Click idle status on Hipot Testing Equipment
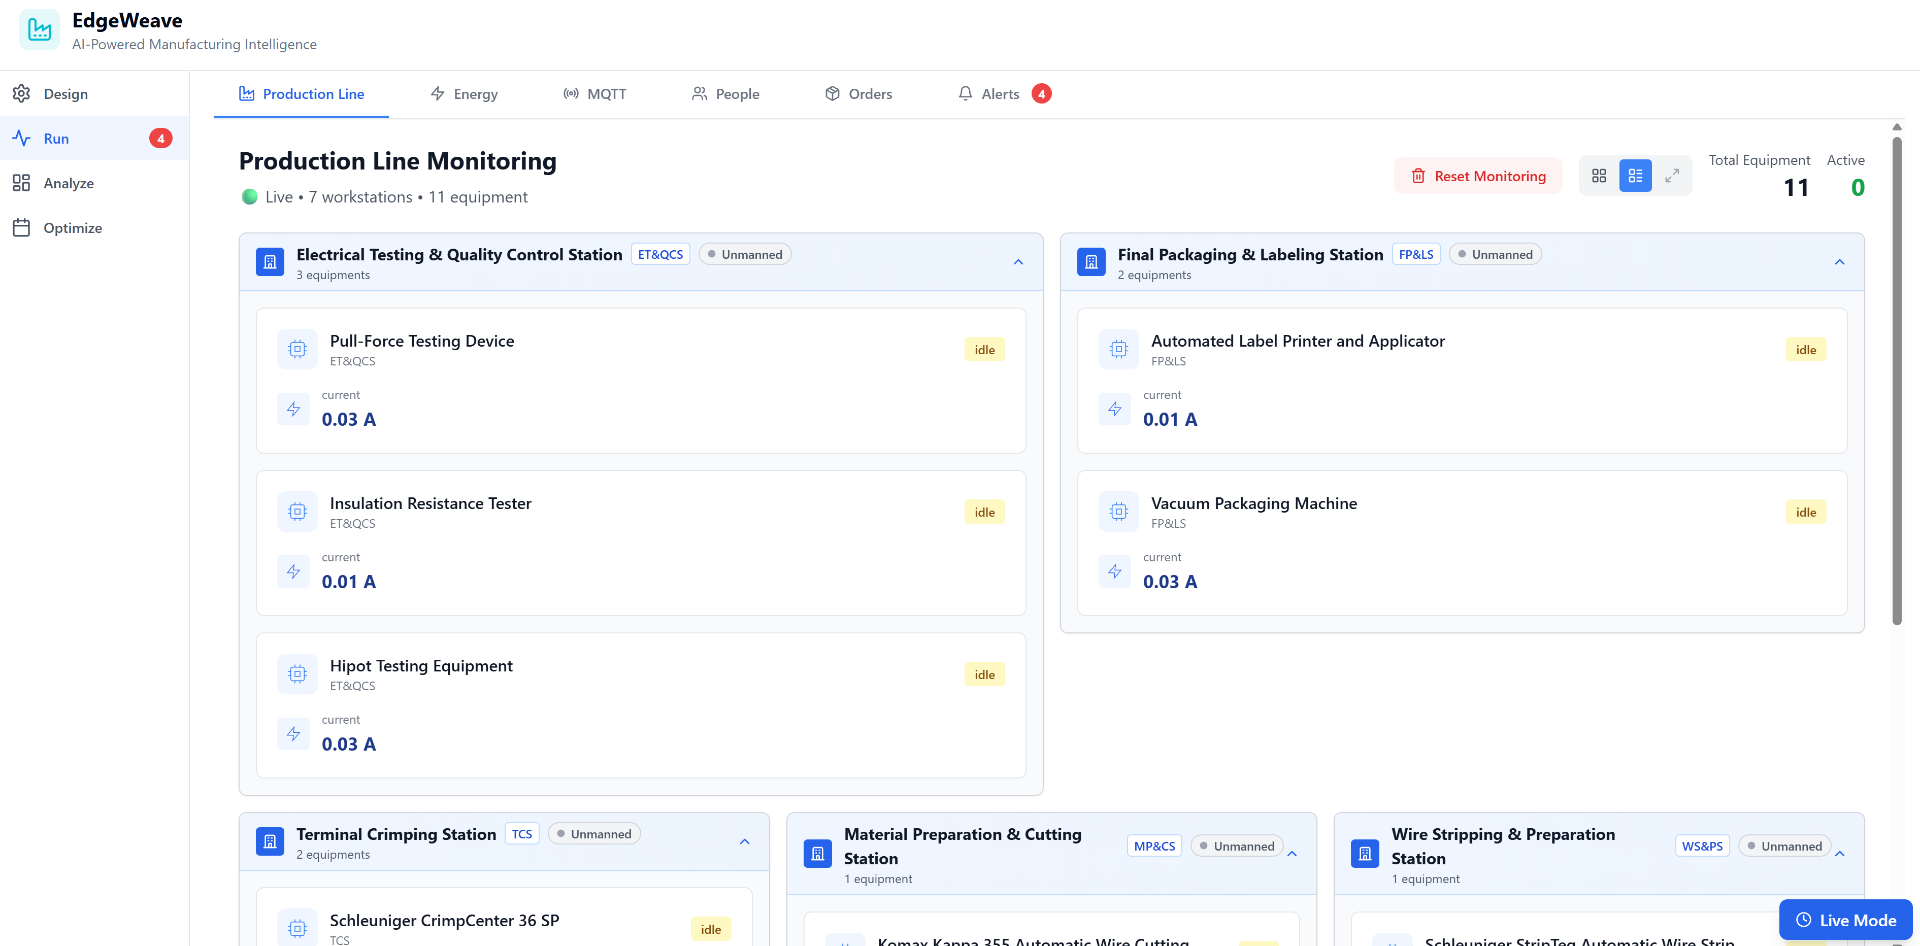Image resolution: width=1920 pixels, height=946 pixels. [x=985, y=674]
